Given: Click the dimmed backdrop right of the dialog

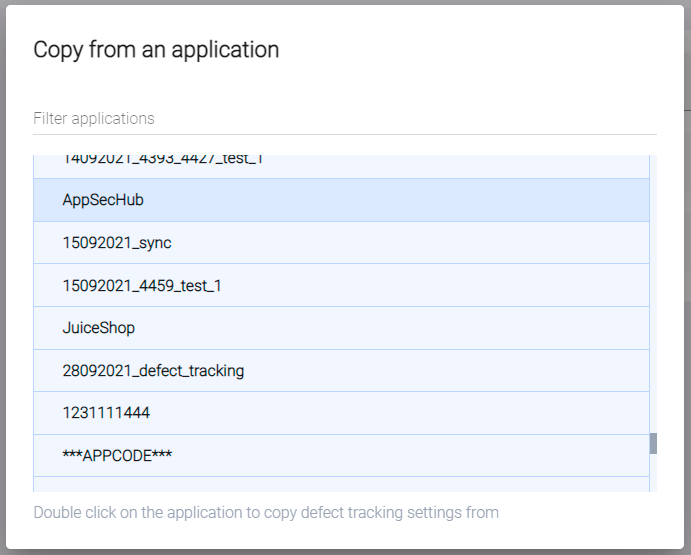Looking at the screenshot, I should tap(687, 300).
